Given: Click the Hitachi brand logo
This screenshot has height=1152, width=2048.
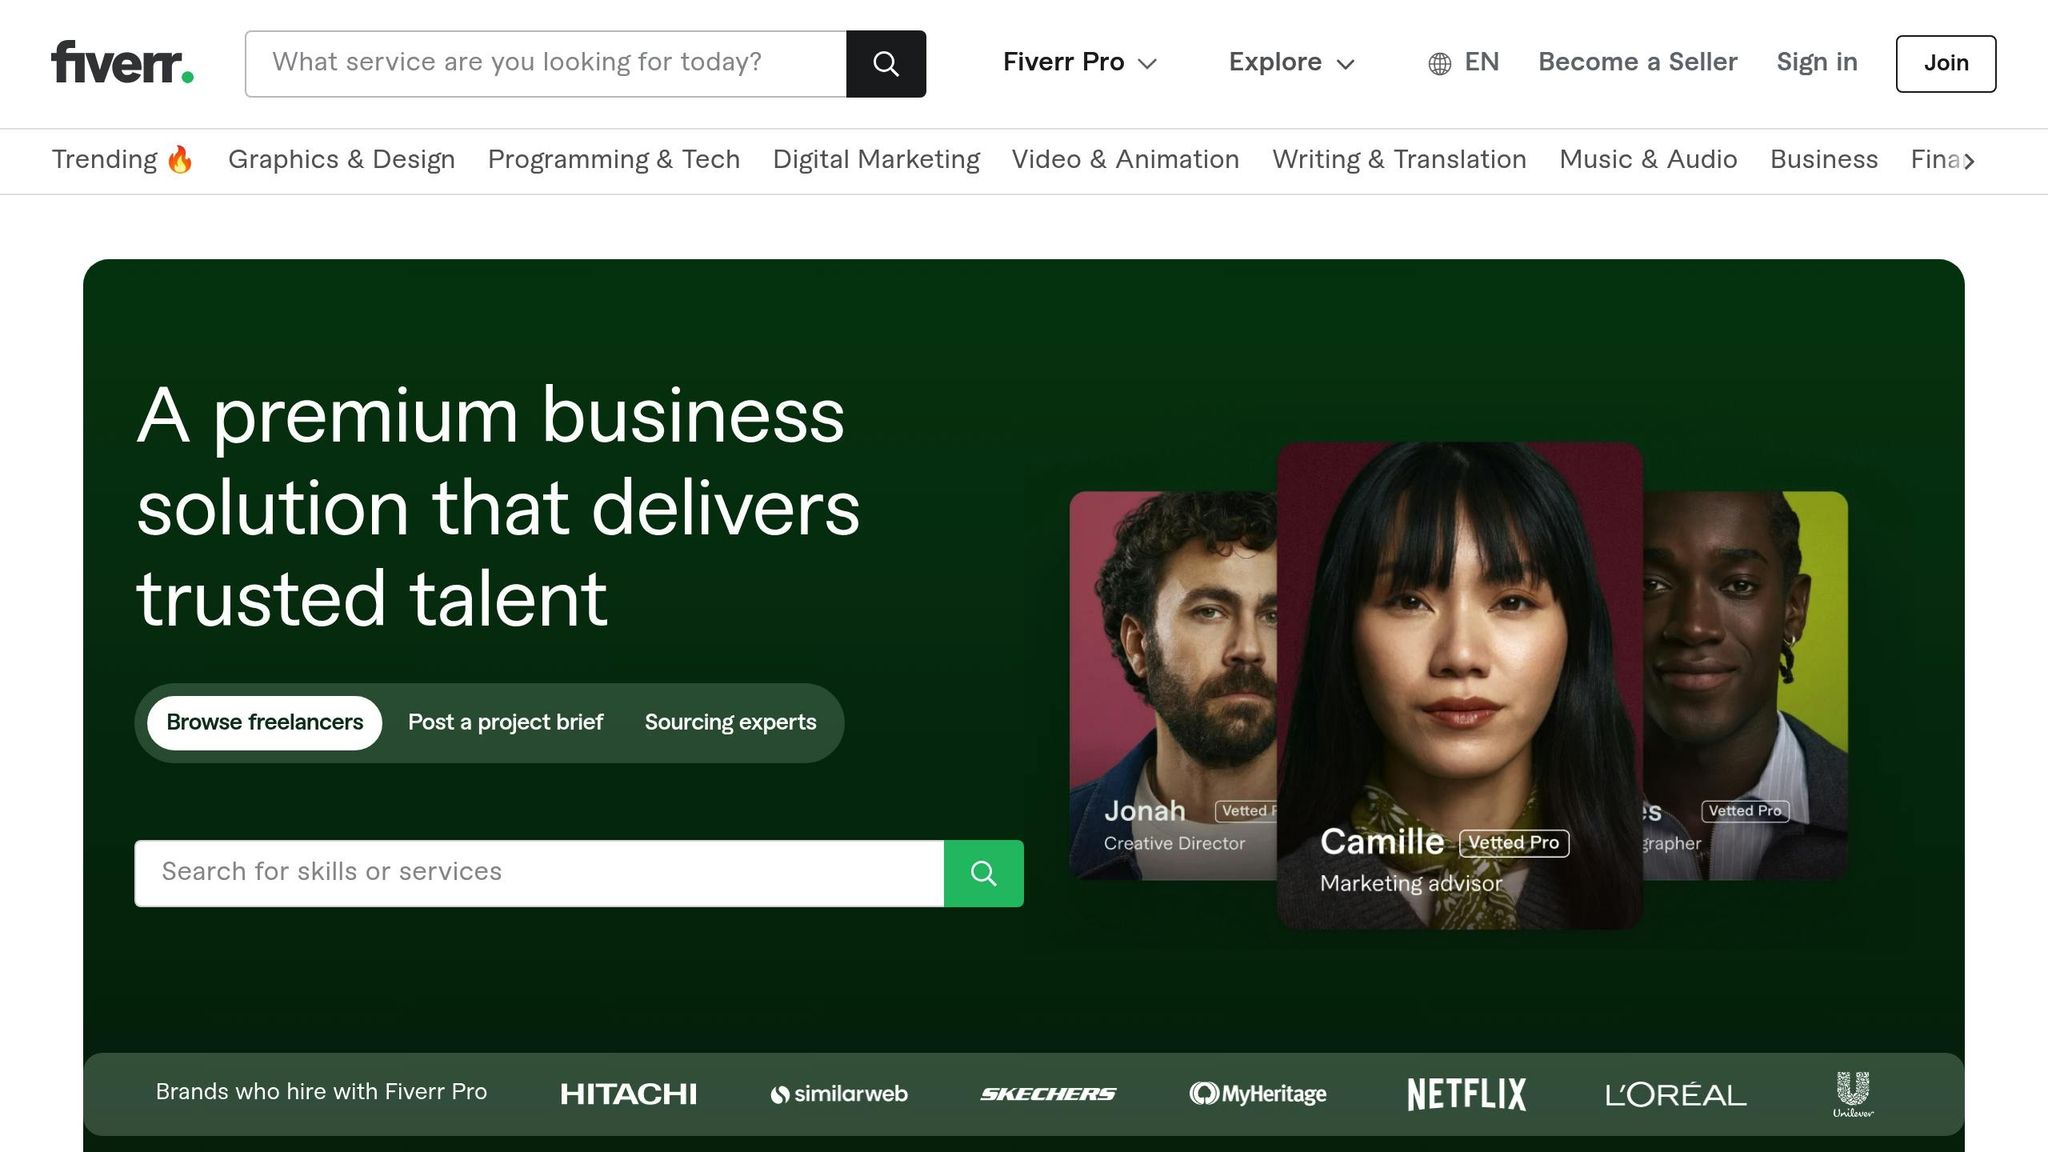Looking at the screenshot, I should [628, 1093].
